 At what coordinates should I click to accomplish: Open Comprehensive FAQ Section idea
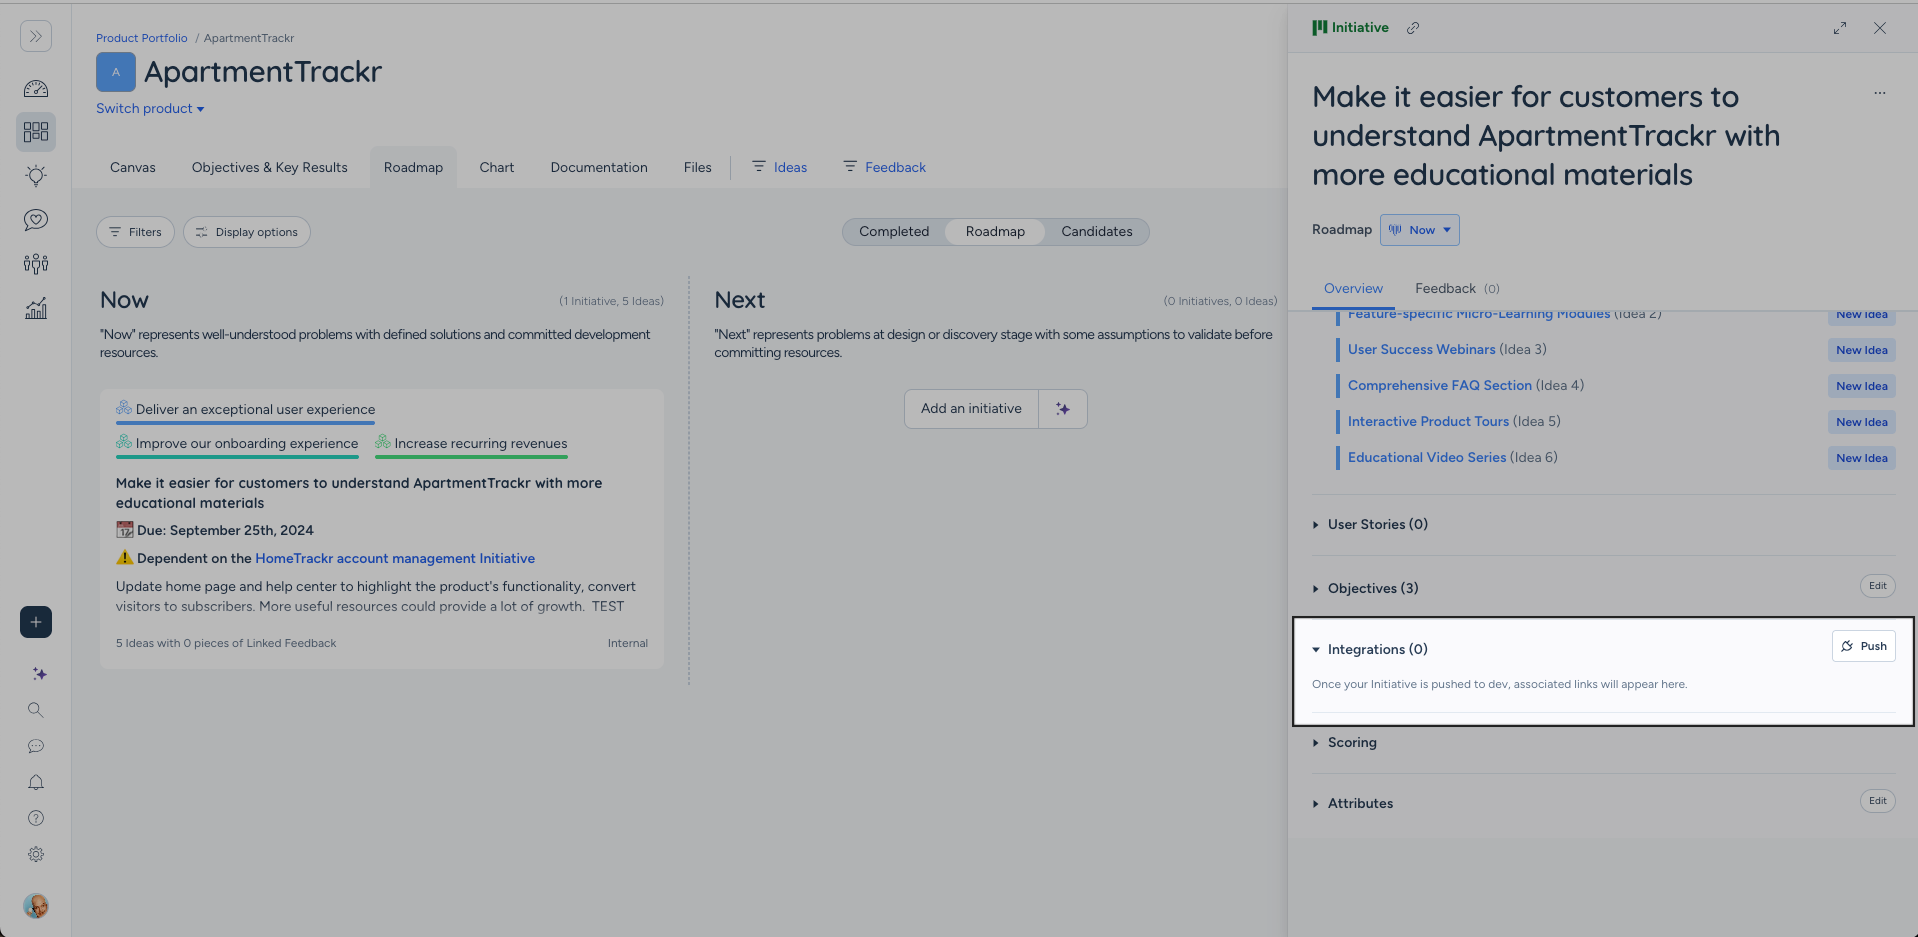point(1440,385)
